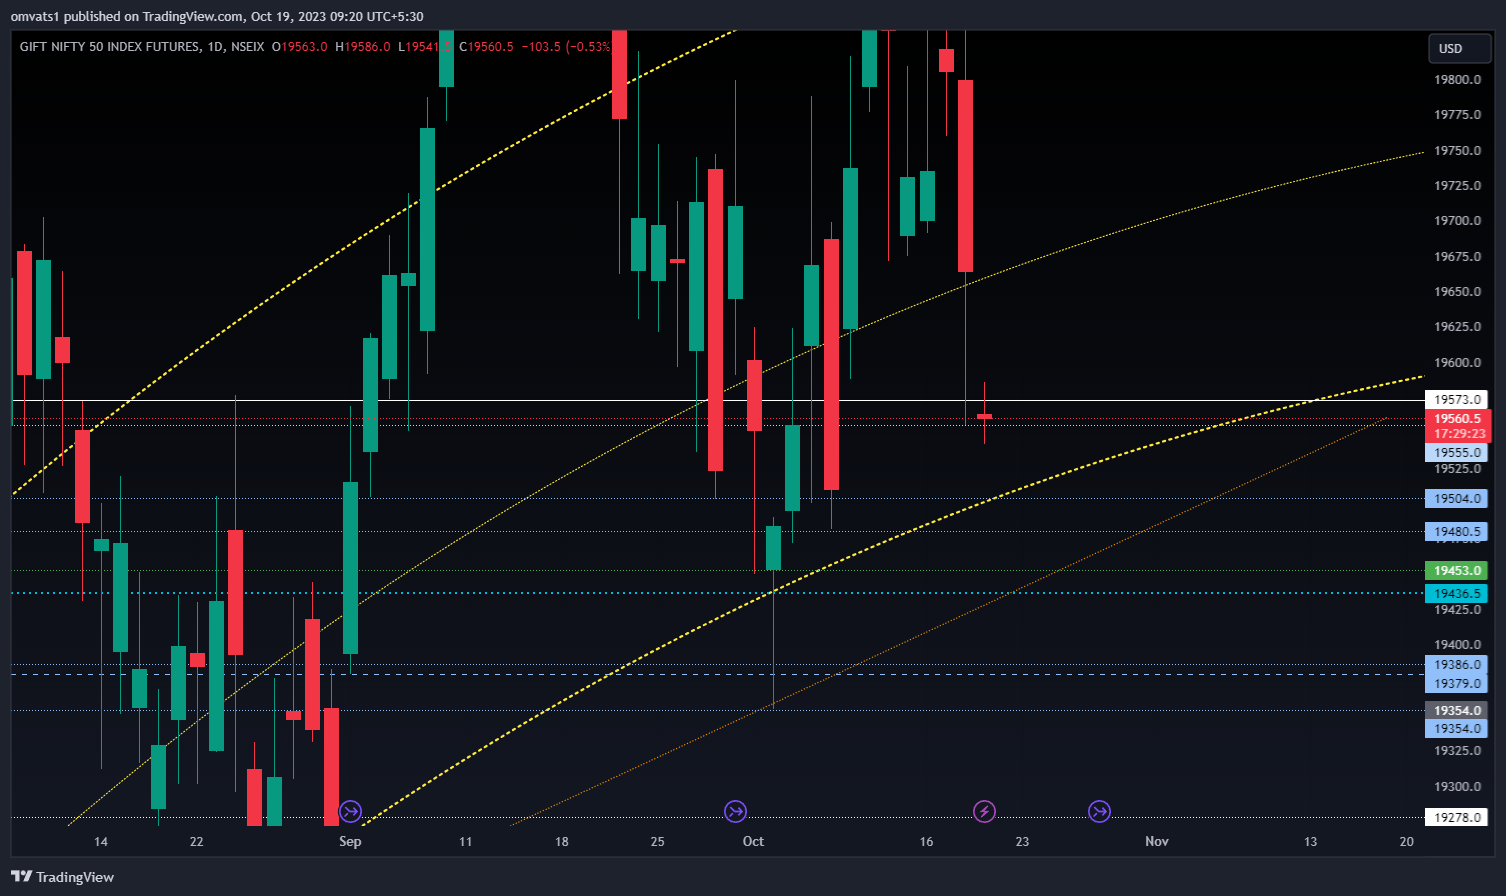The width and height of the screenshot is (1506, 896).
Task: Select the blue 19504.0 line label
Action: (x=1456, y=498)
